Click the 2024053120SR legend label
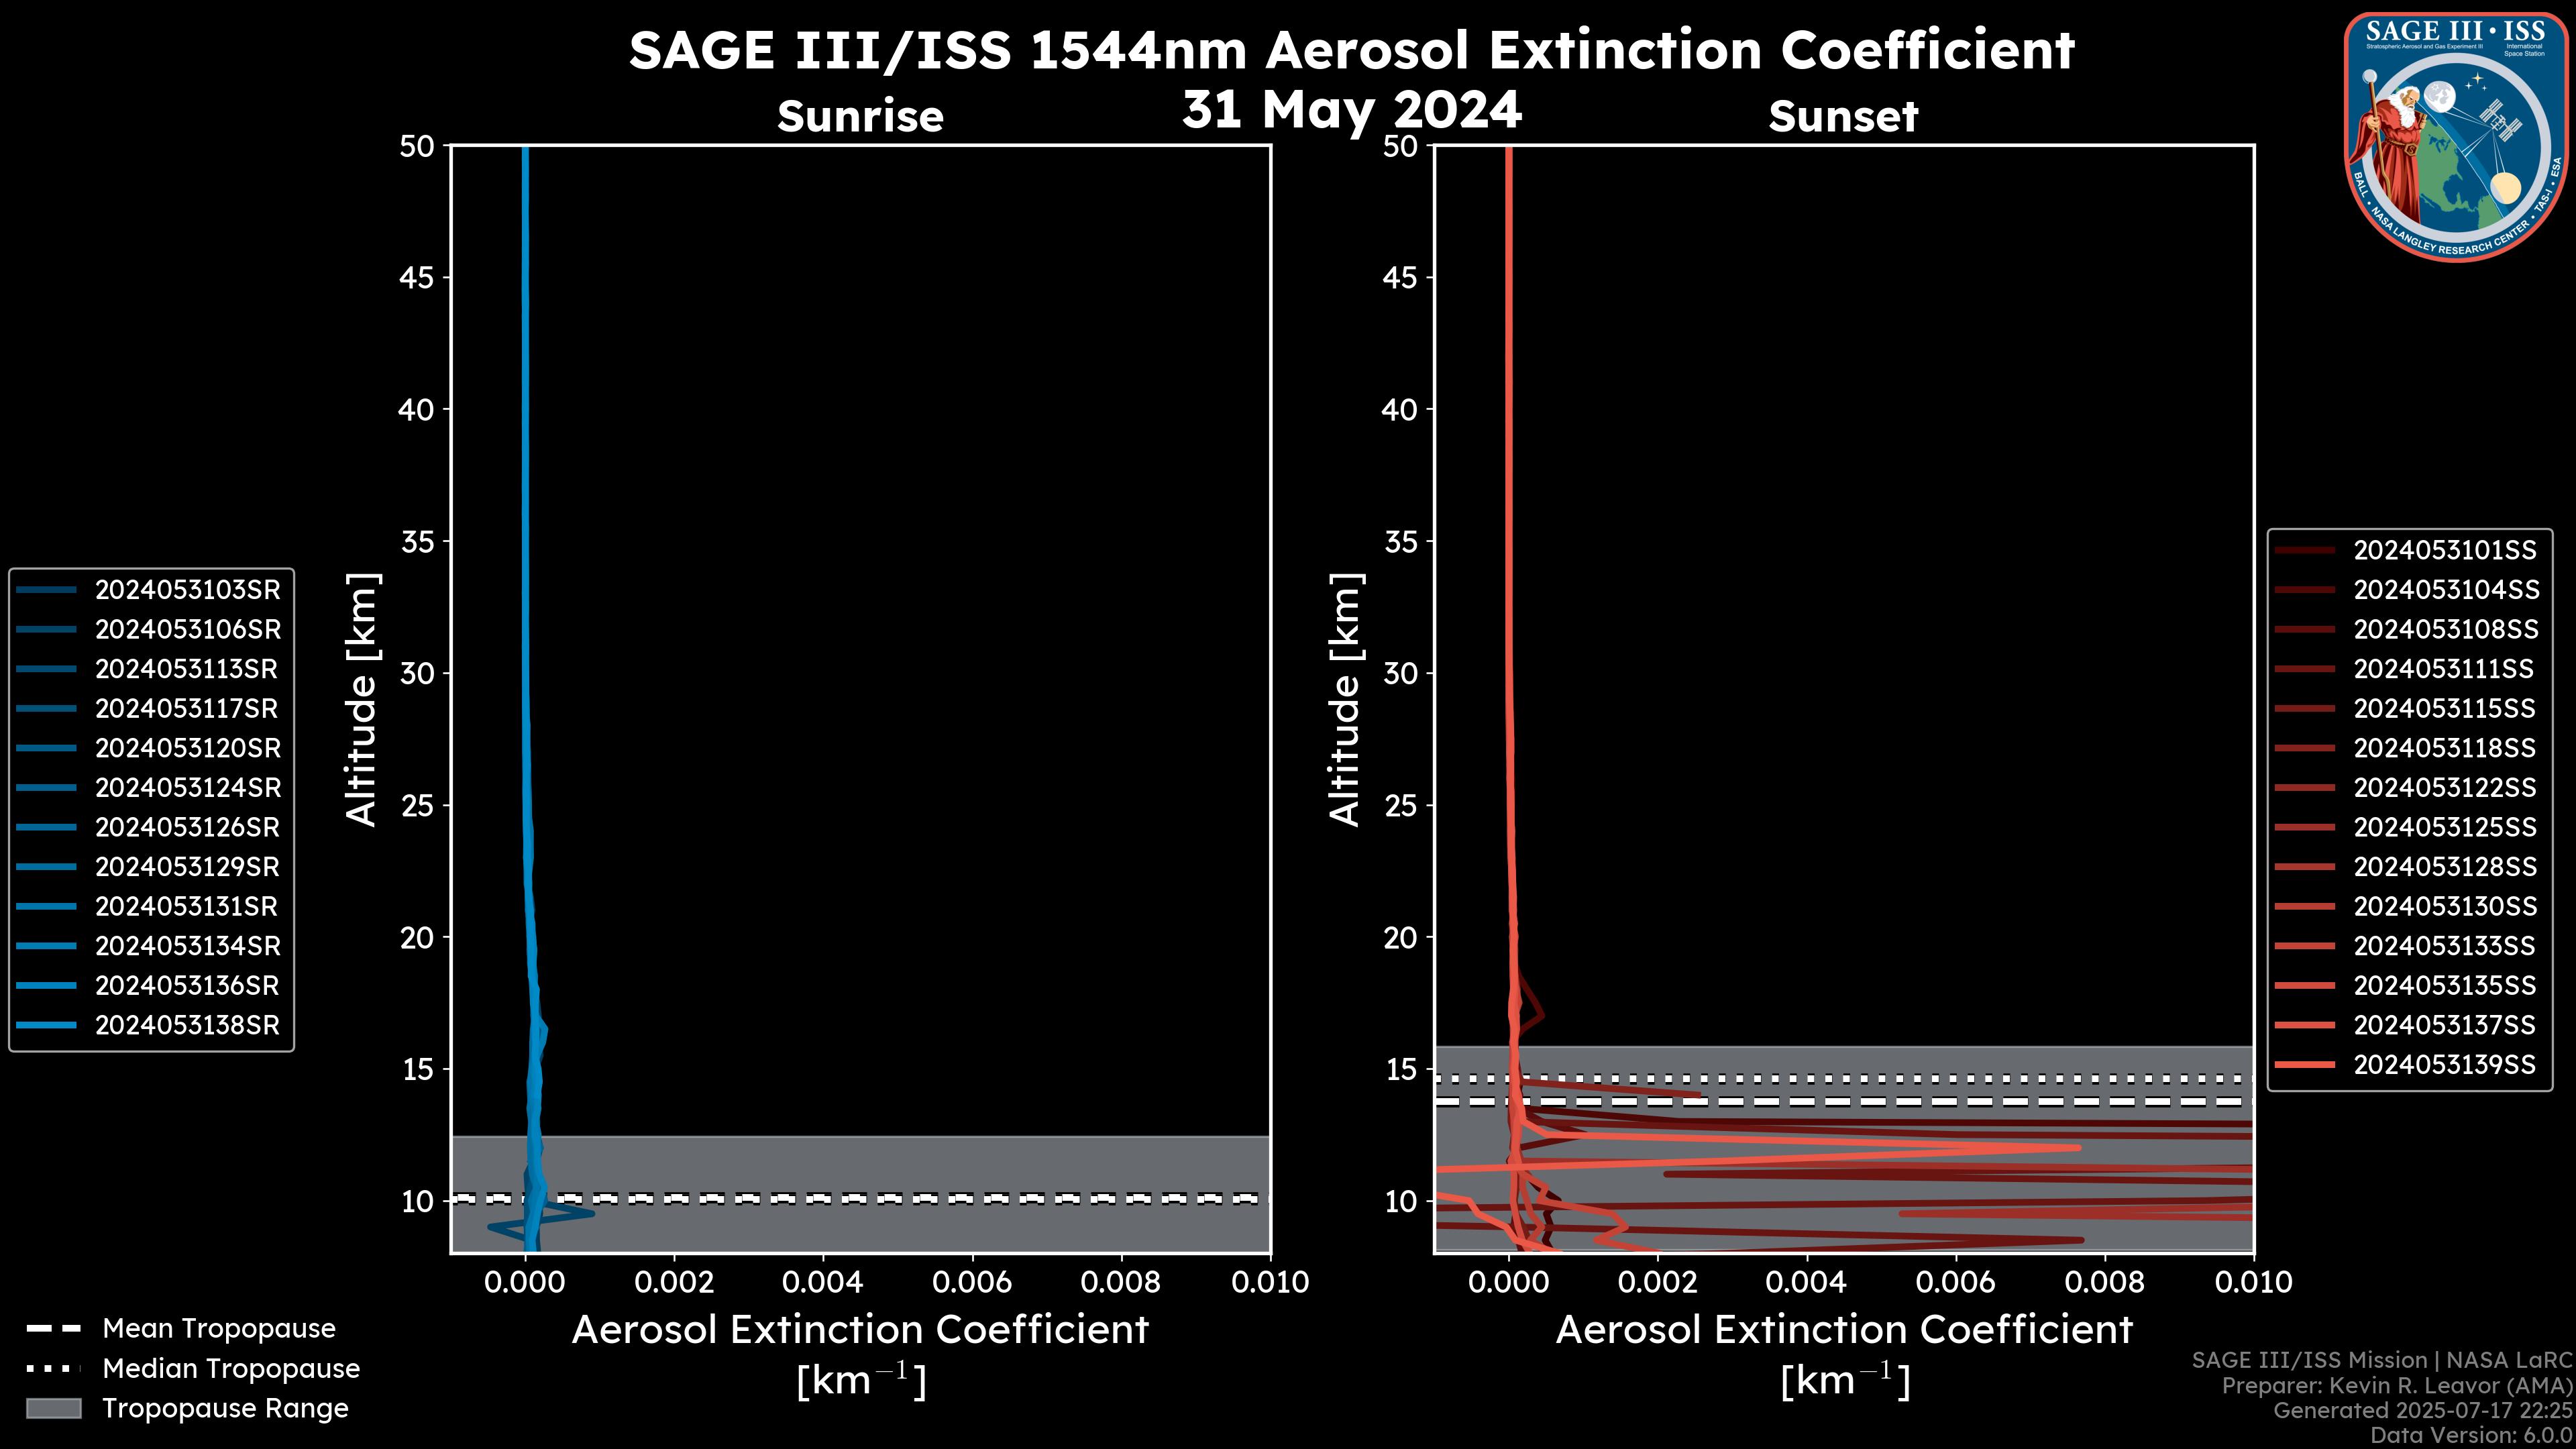 187,748
